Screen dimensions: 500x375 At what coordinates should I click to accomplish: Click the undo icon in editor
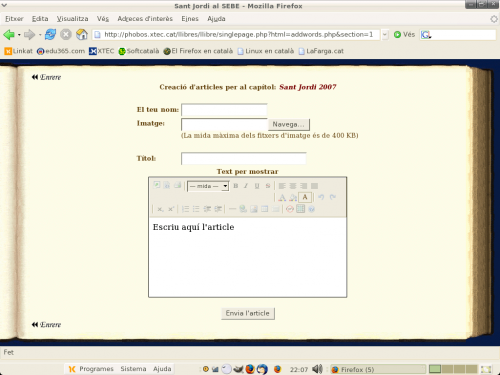[321, 197]
